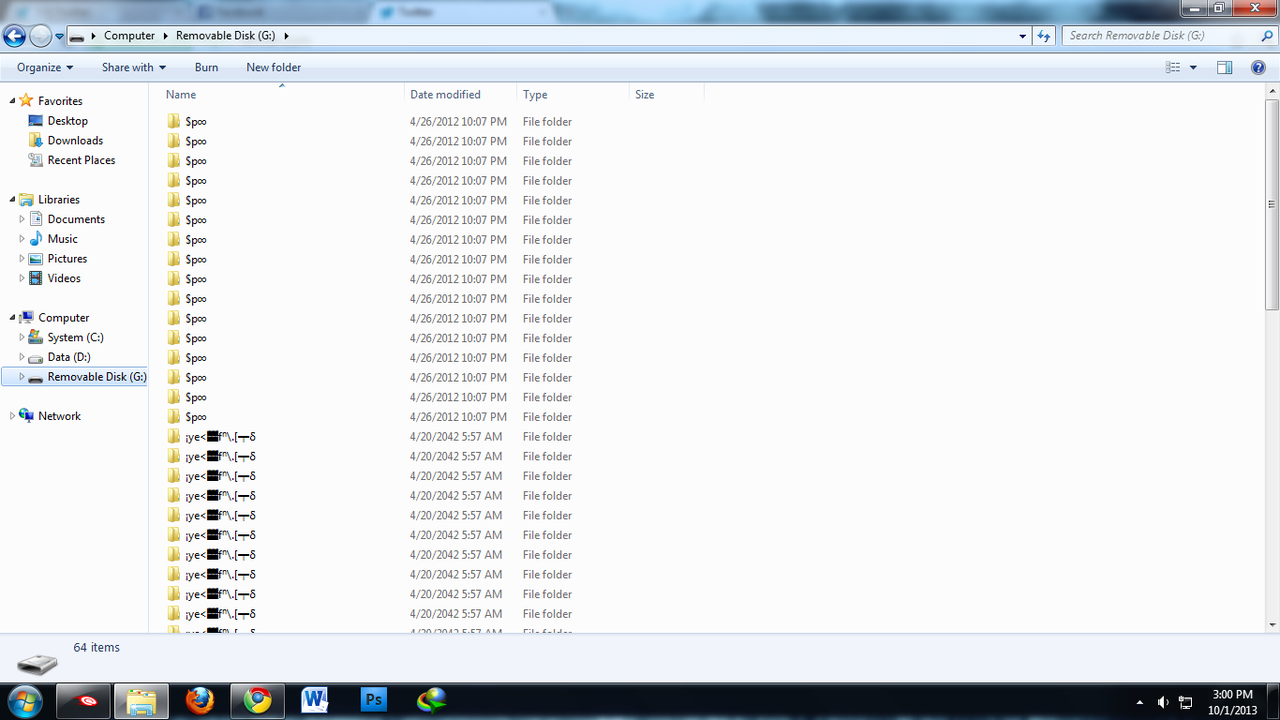
Task: Collapse the Favorites group
Action: click(13, 101)
